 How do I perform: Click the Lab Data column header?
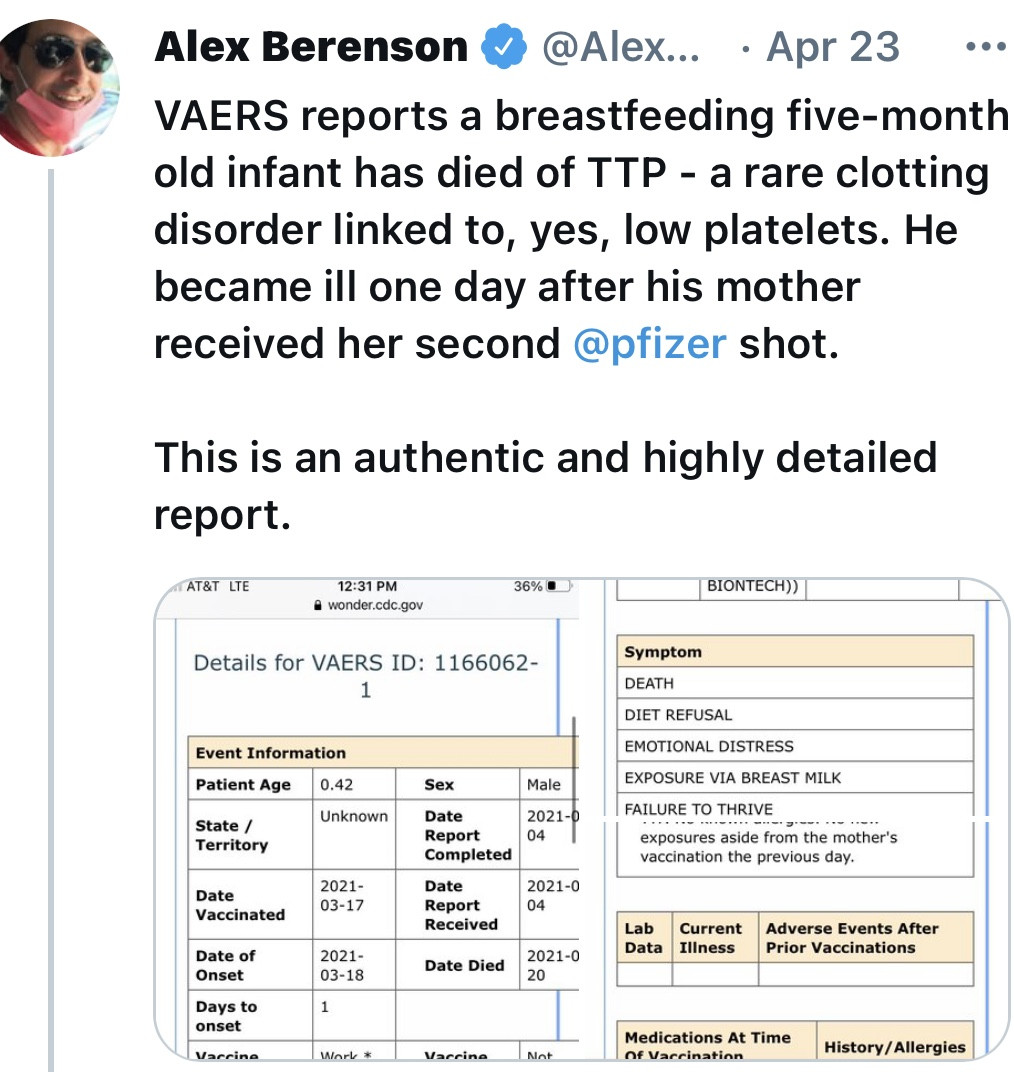[x=643, y=938]
